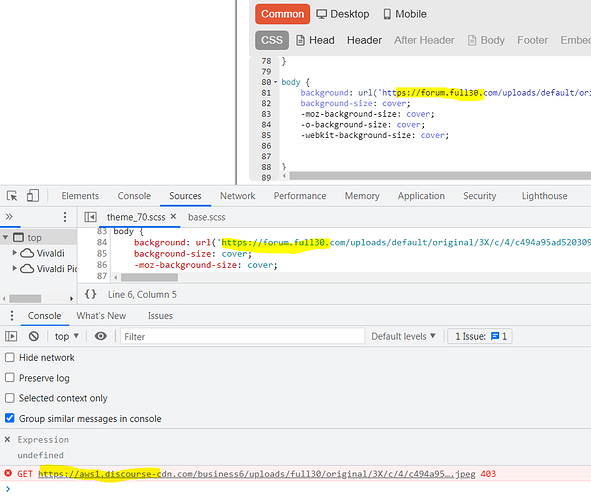Viewport: 591px width, 500px height.
Task: Open the console drawer three-dot menu
Action: tap(12, 316)
